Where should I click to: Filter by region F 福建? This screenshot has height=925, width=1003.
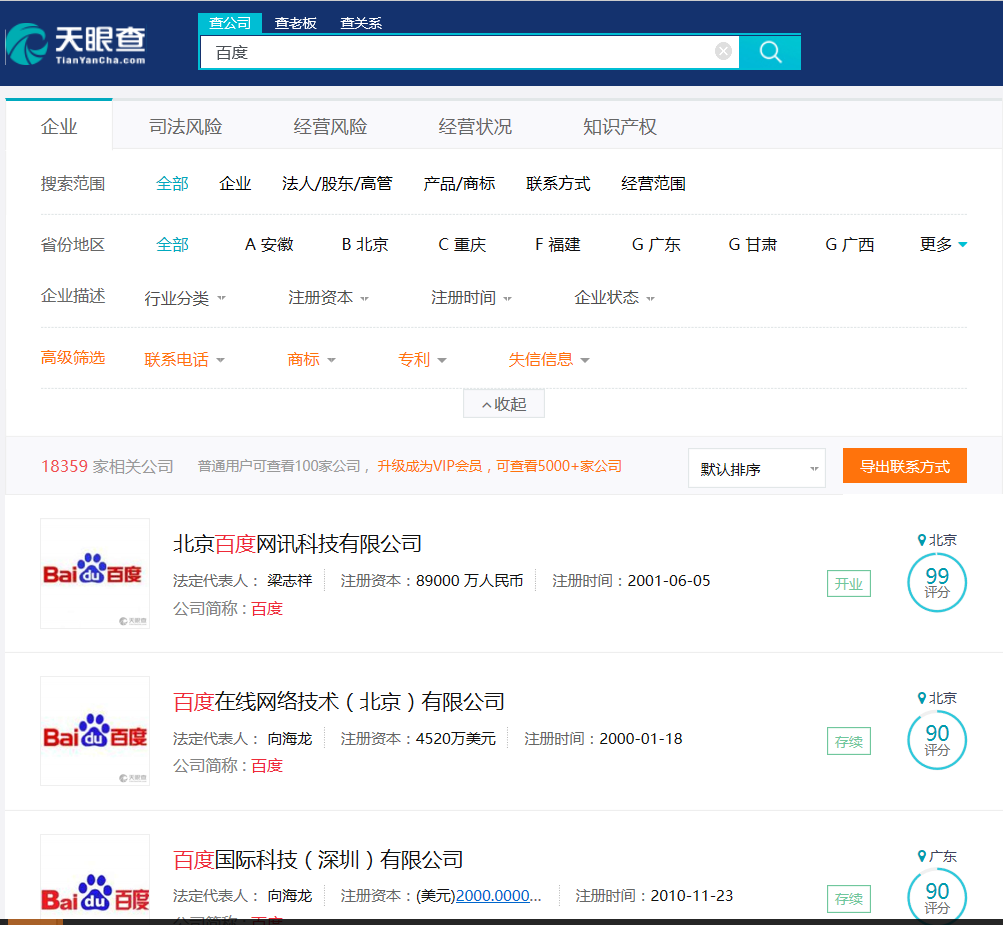point(558,244)
